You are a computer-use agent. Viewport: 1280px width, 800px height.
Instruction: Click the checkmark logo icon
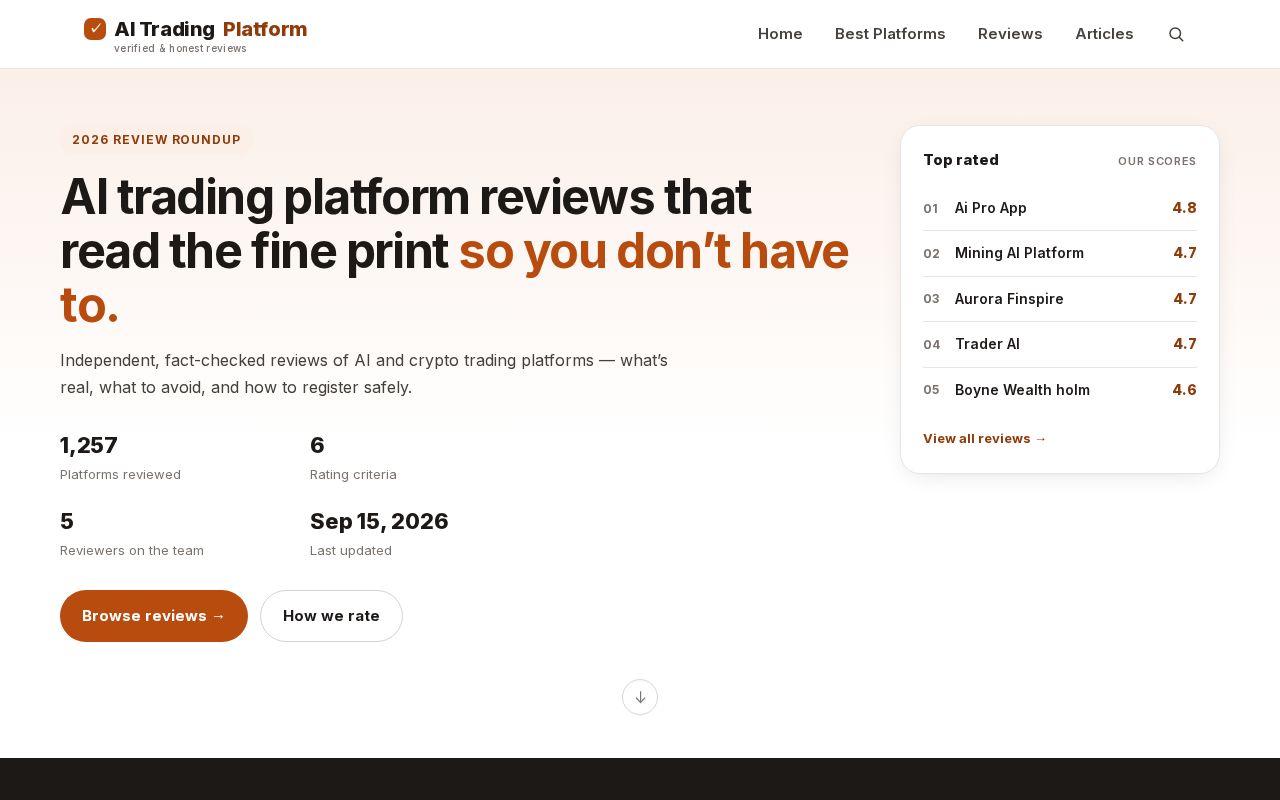coord(95,29)
